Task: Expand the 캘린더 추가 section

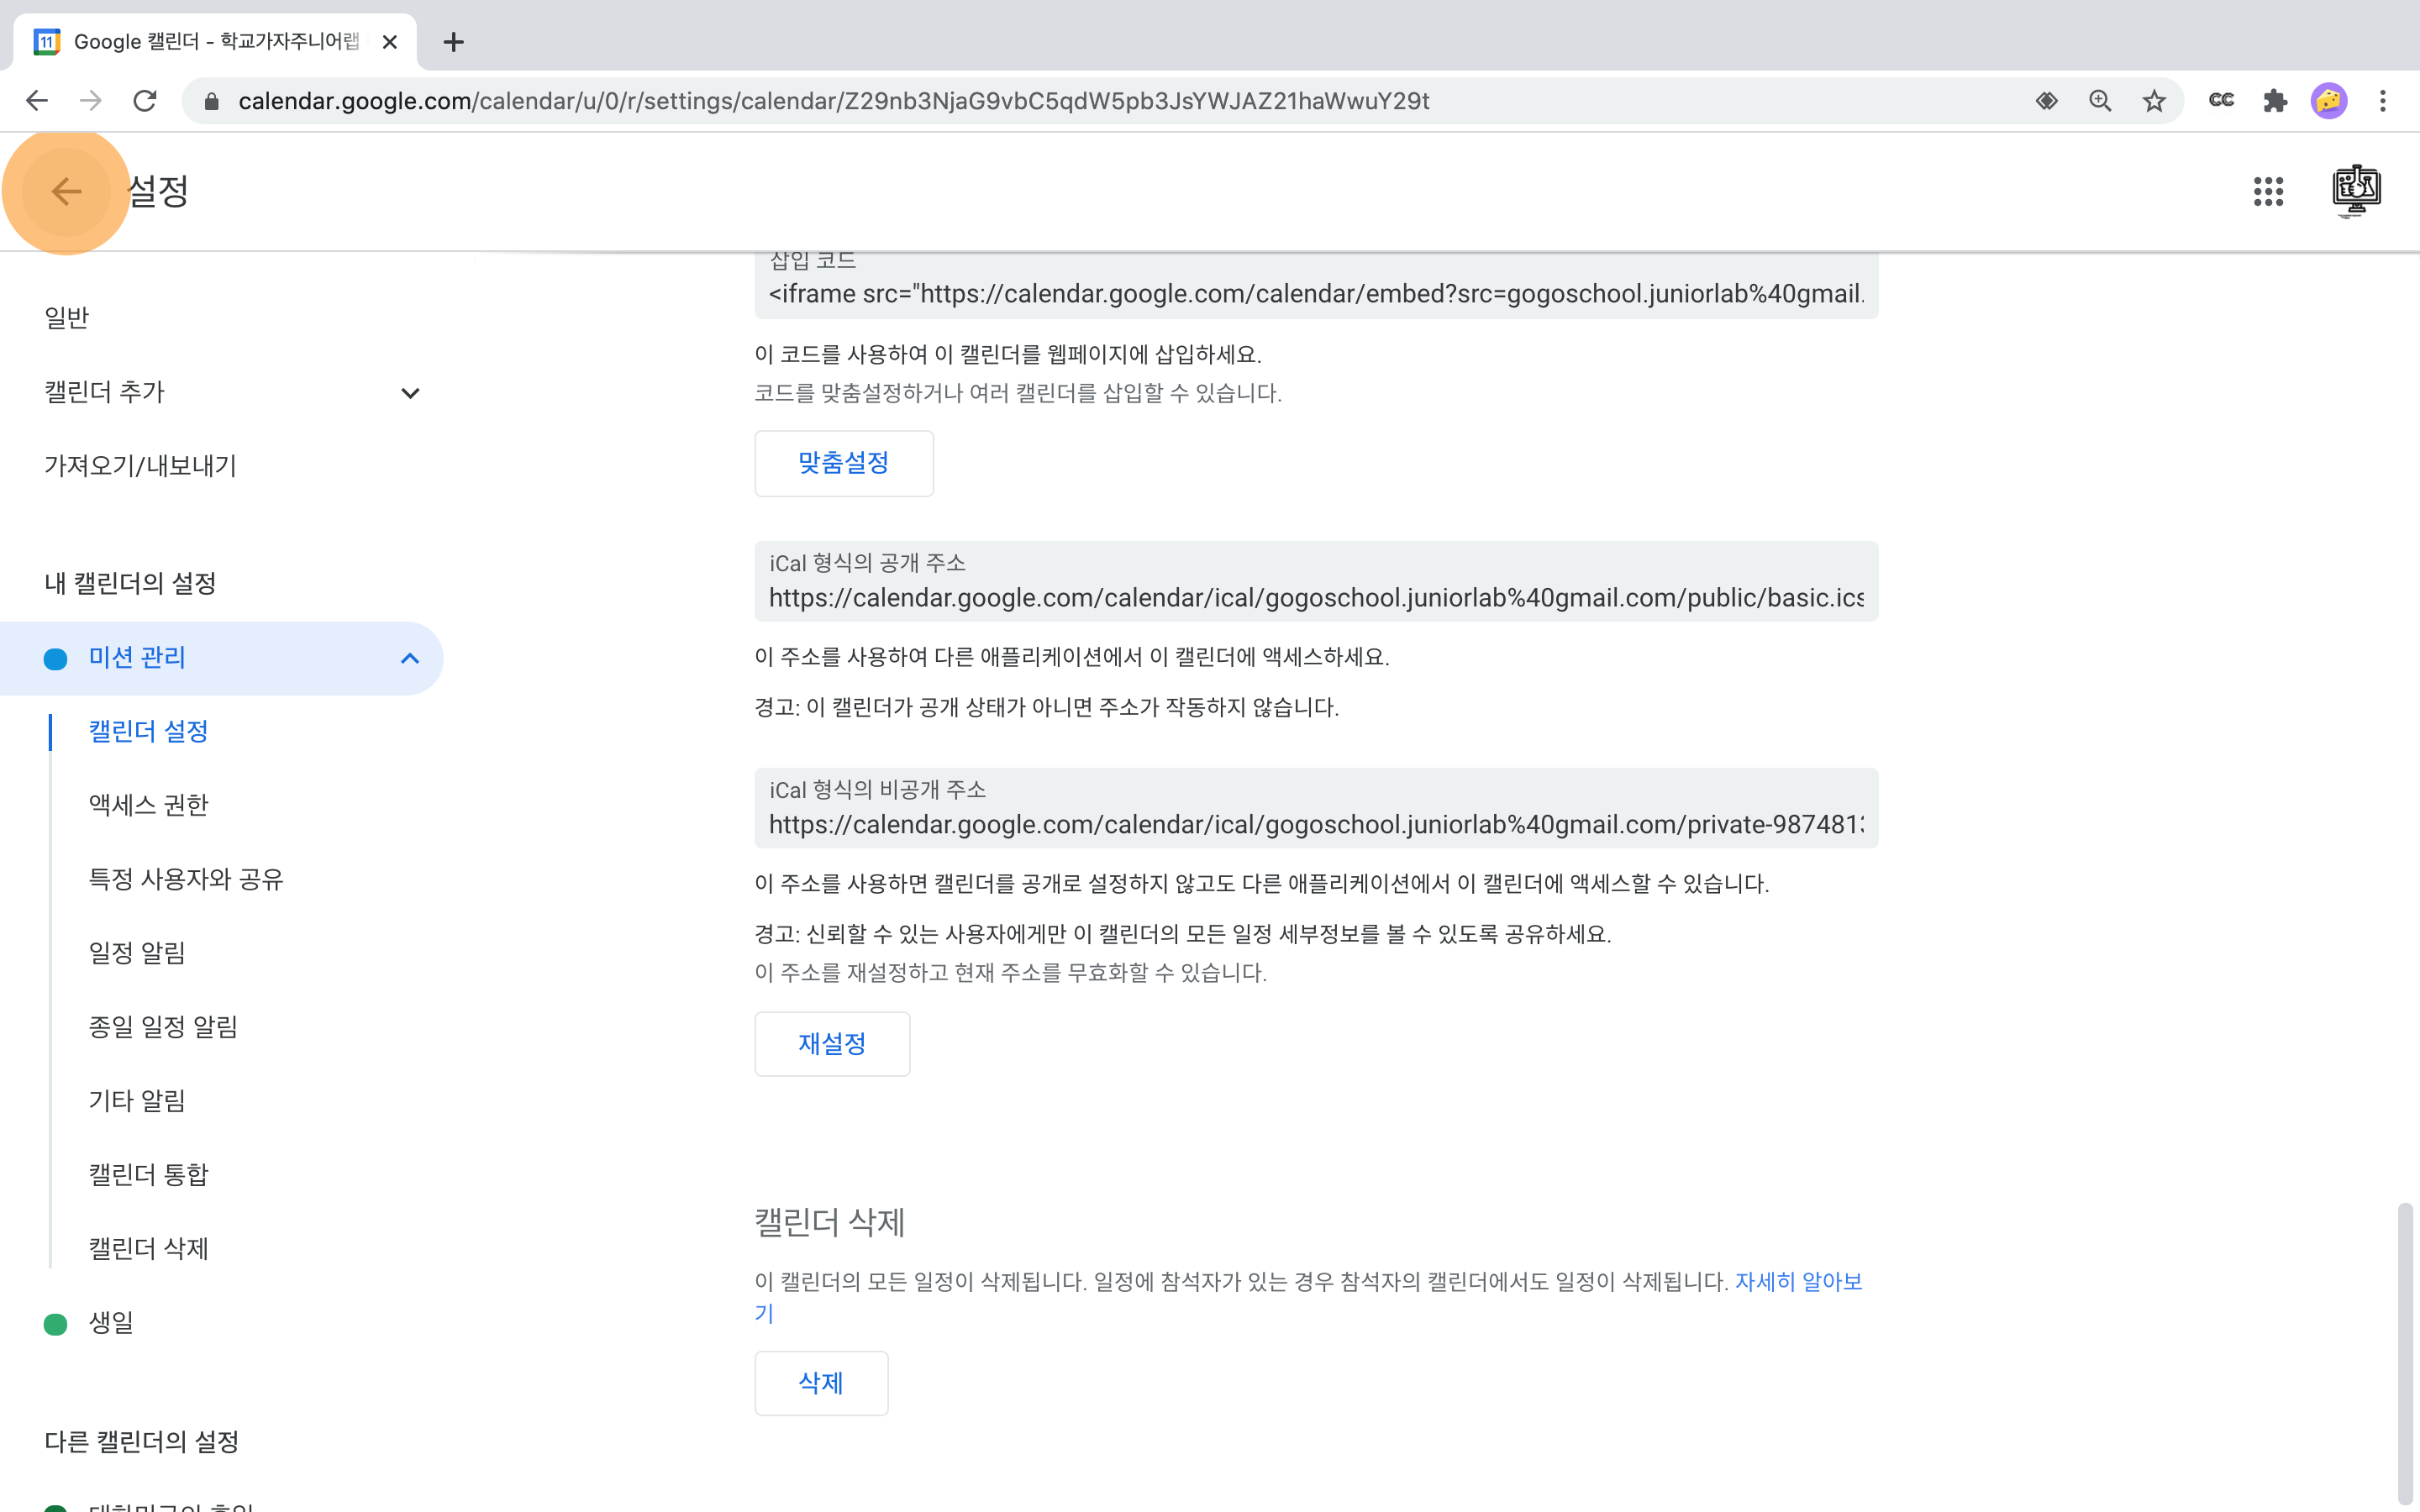Action: (x=409, y=393)
